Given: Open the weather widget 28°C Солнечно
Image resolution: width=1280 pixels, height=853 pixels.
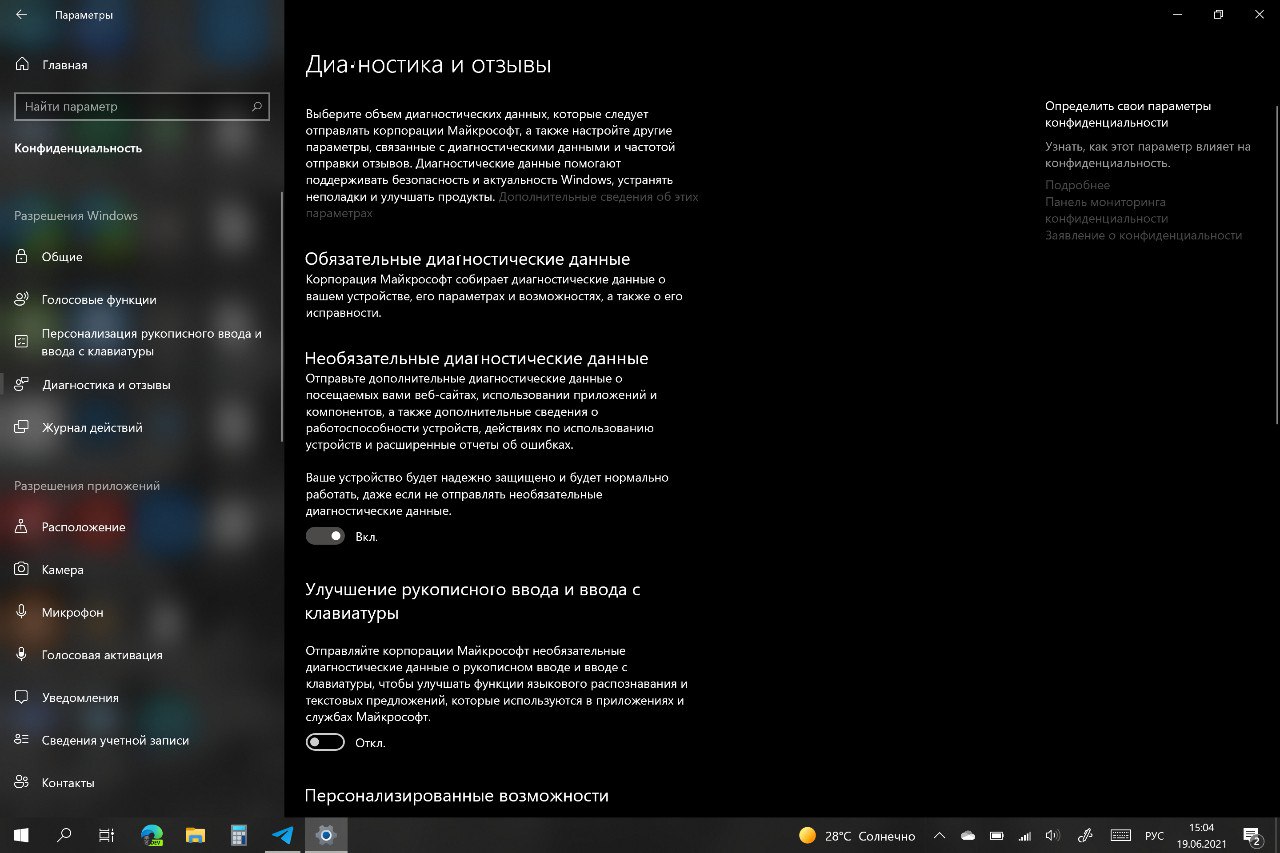Looking at the screenshot, I should coord(857,835).
